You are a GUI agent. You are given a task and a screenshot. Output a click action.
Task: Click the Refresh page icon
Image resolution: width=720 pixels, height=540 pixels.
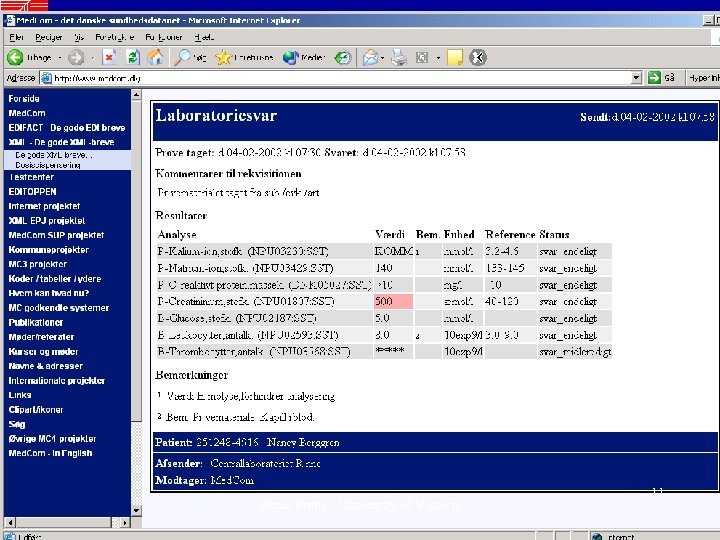pyautogui.click(x=133, y=57)
